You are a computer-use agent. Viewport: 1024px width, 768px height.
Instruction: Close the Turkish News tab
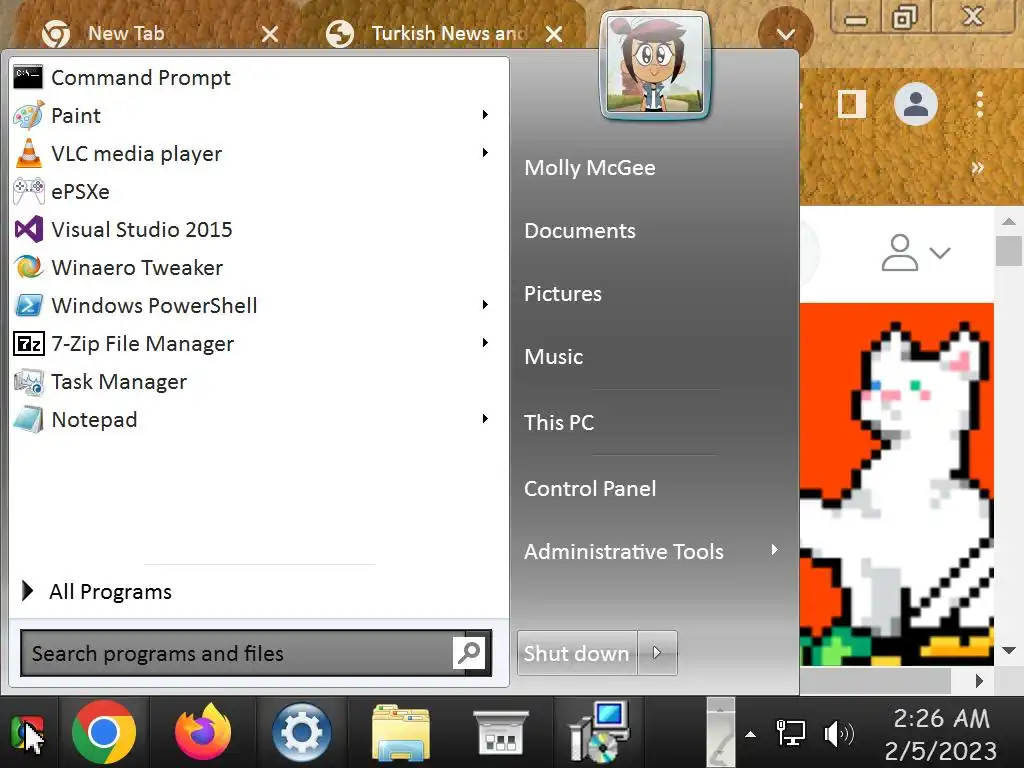pos(554,34)
